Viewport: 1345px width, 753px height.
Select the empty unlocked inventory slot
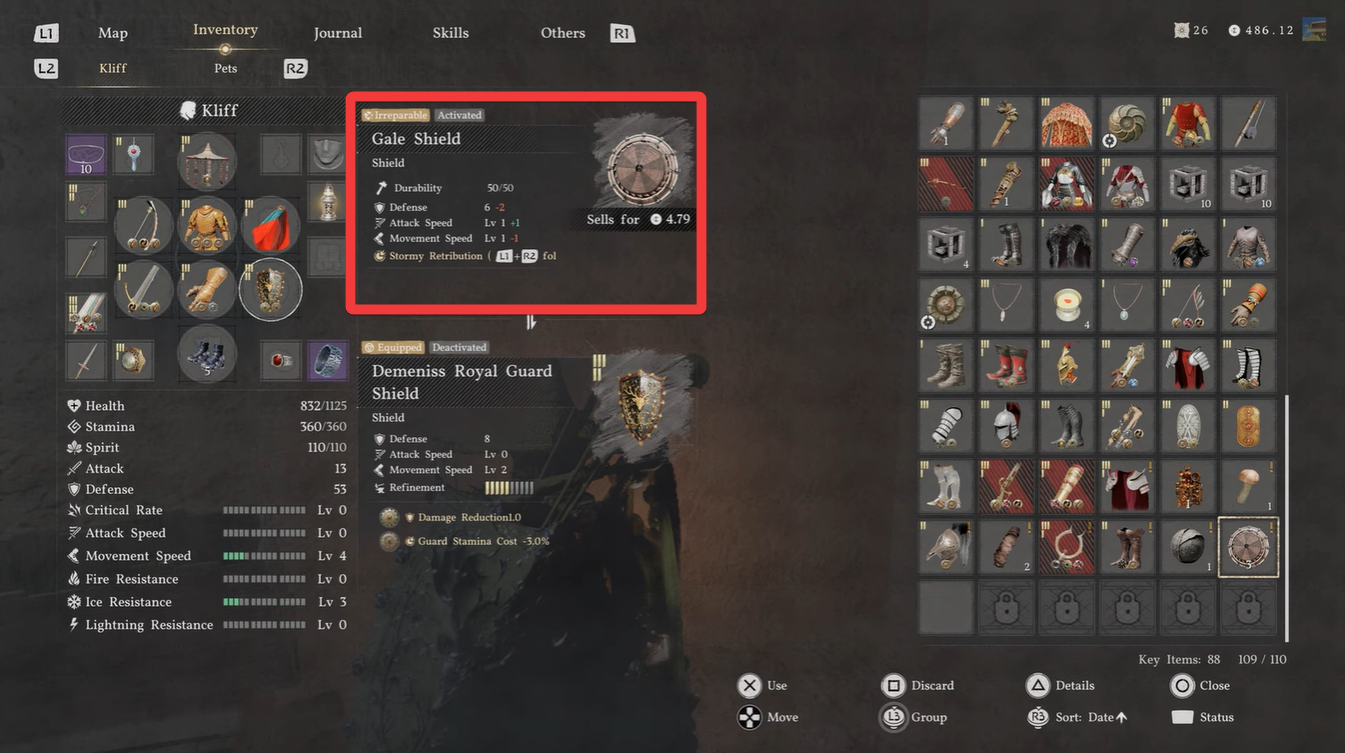coord(945,607)
